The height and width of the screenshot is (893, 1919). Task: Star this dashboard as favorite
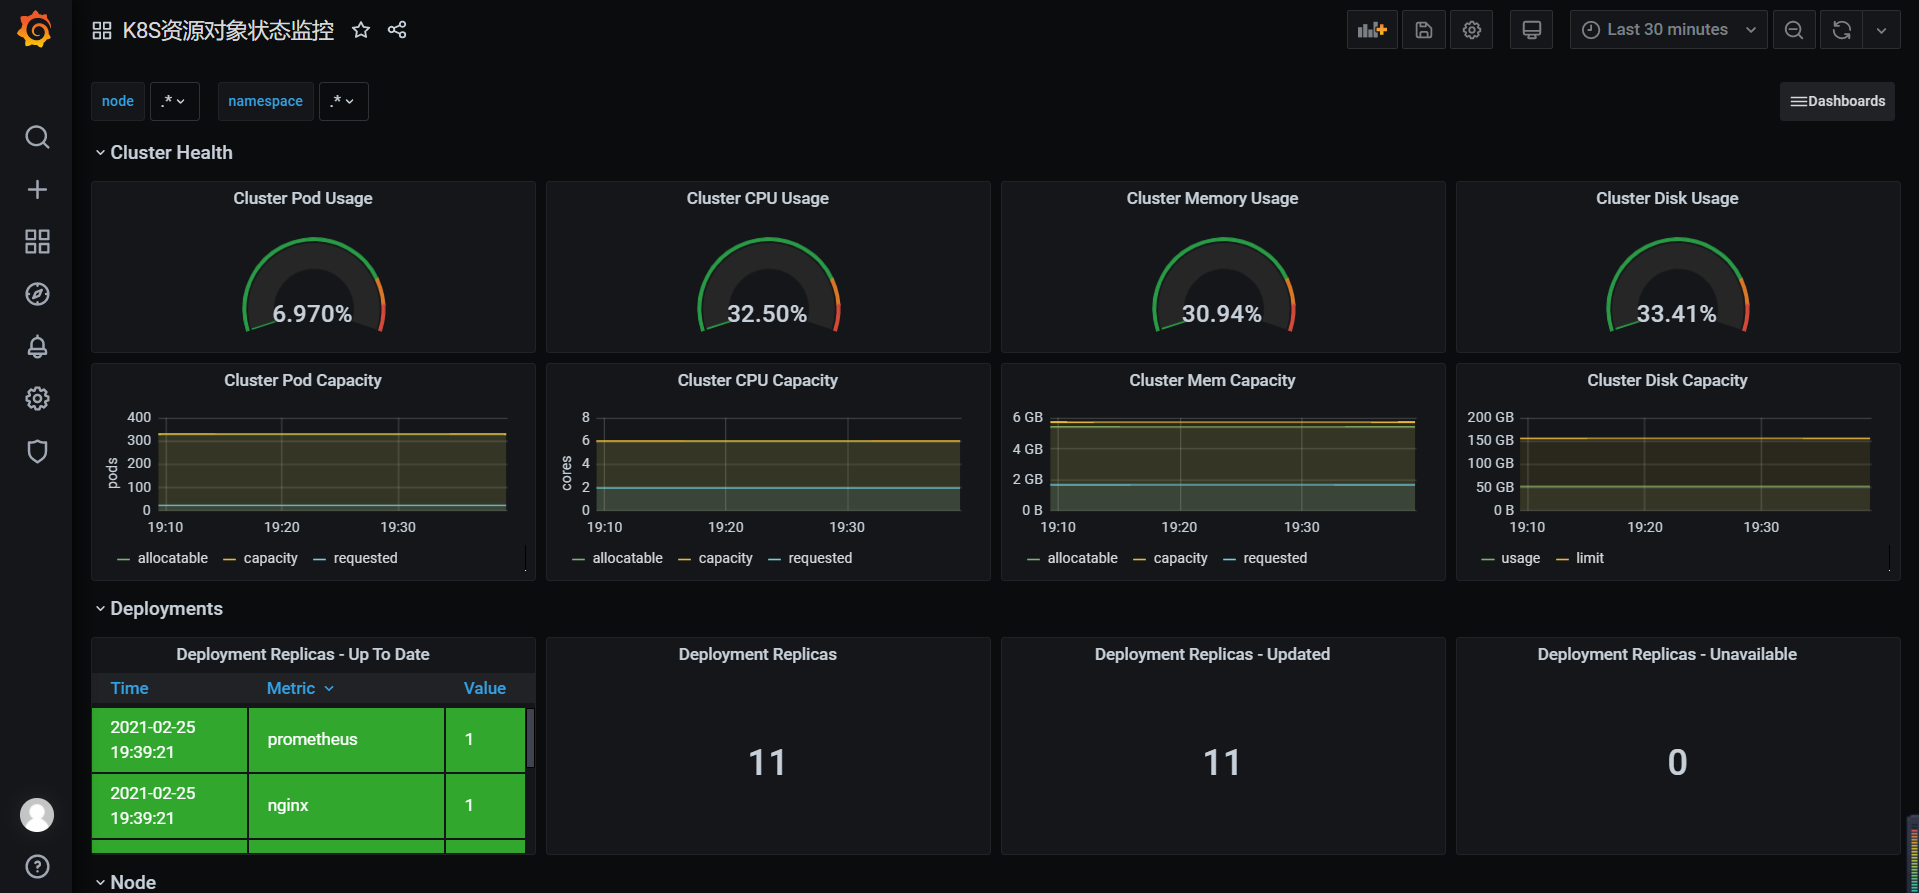coord(361,30)
